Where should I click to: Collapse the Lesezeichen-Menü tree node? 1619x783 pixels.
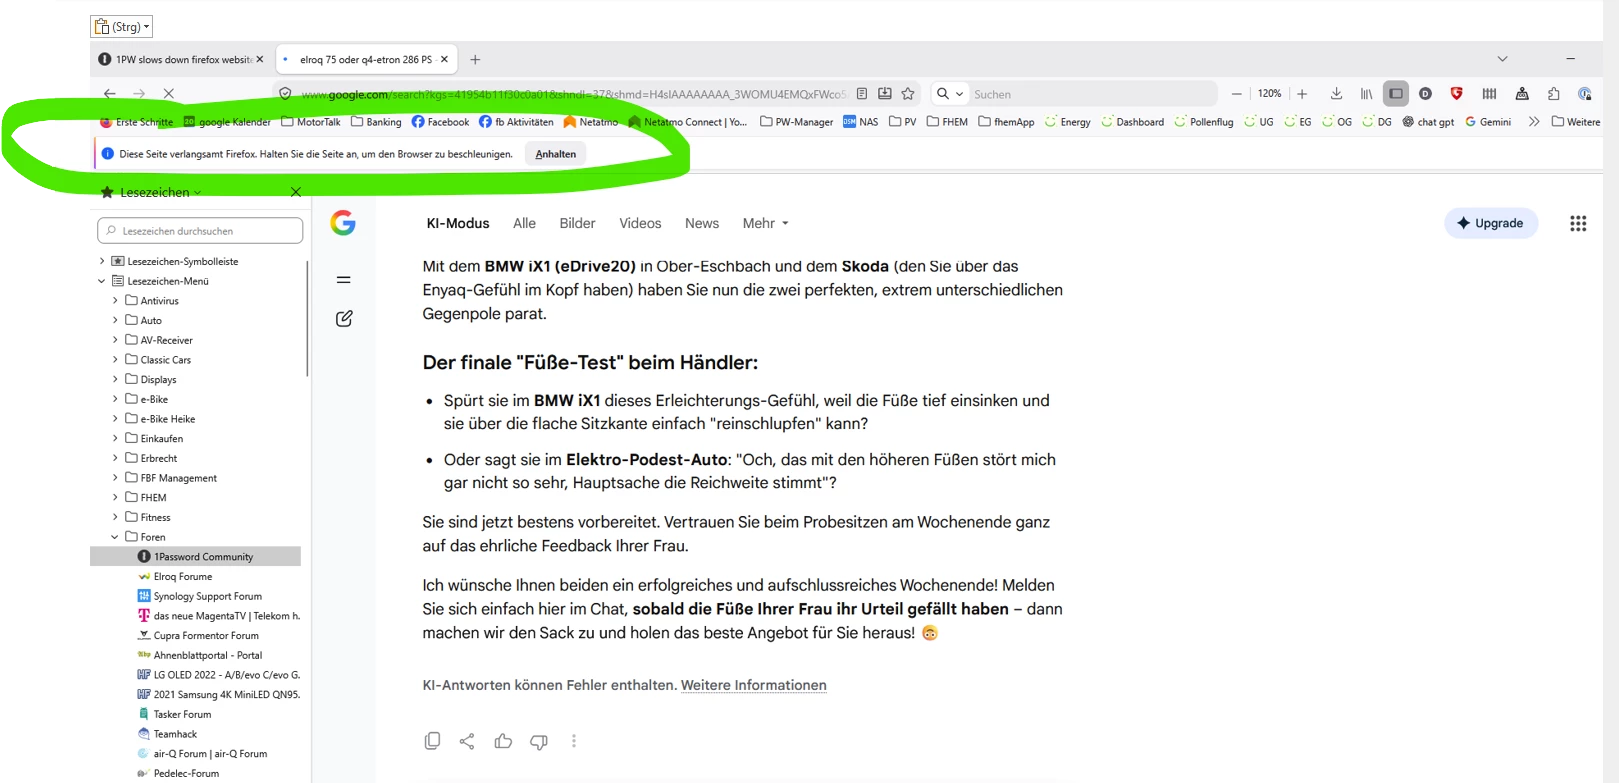pos(102,281)
